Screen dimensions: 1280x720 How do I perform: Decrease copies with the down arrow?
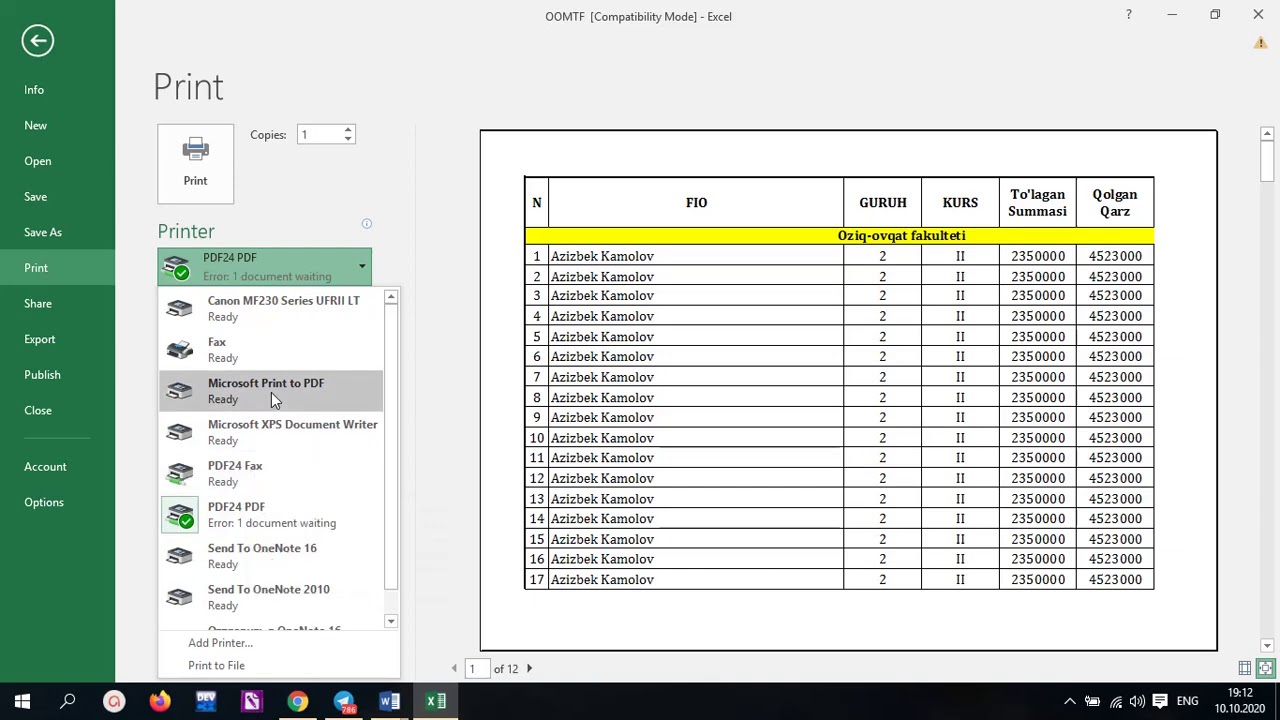click(348, 139)
